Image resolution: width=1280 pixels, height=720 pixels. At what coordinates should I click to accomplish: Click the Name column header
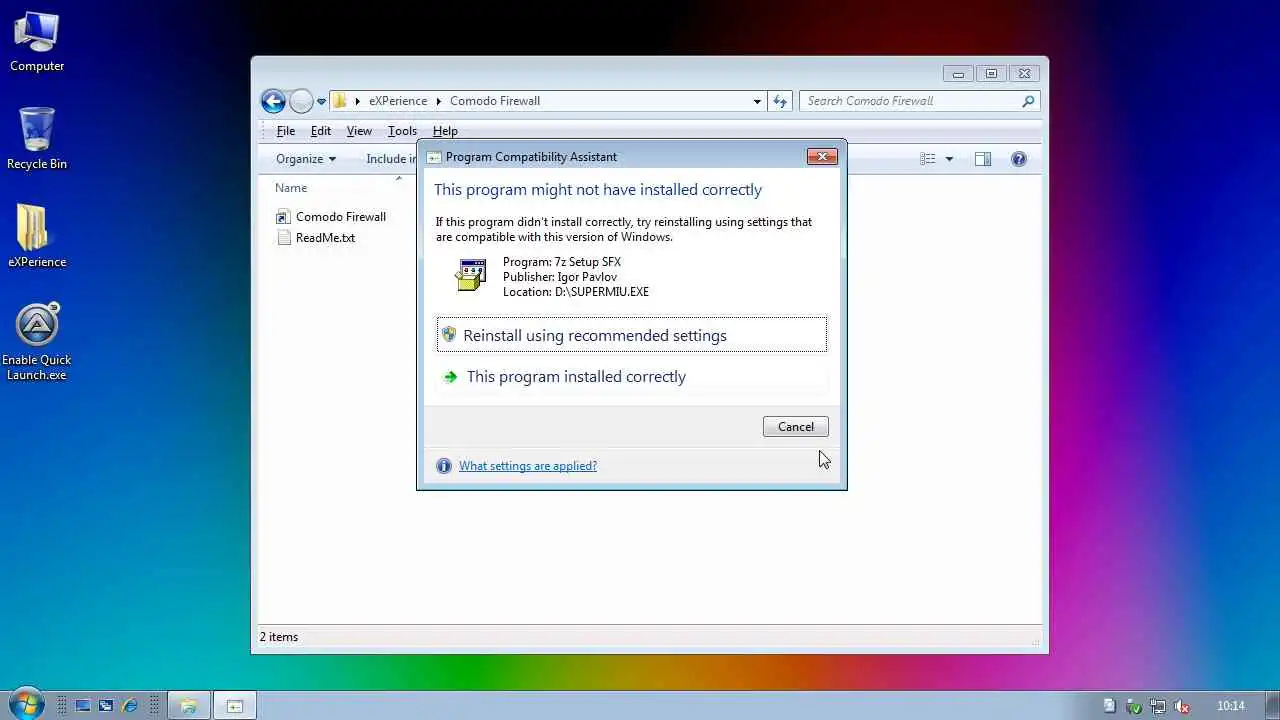click(291, 188)
